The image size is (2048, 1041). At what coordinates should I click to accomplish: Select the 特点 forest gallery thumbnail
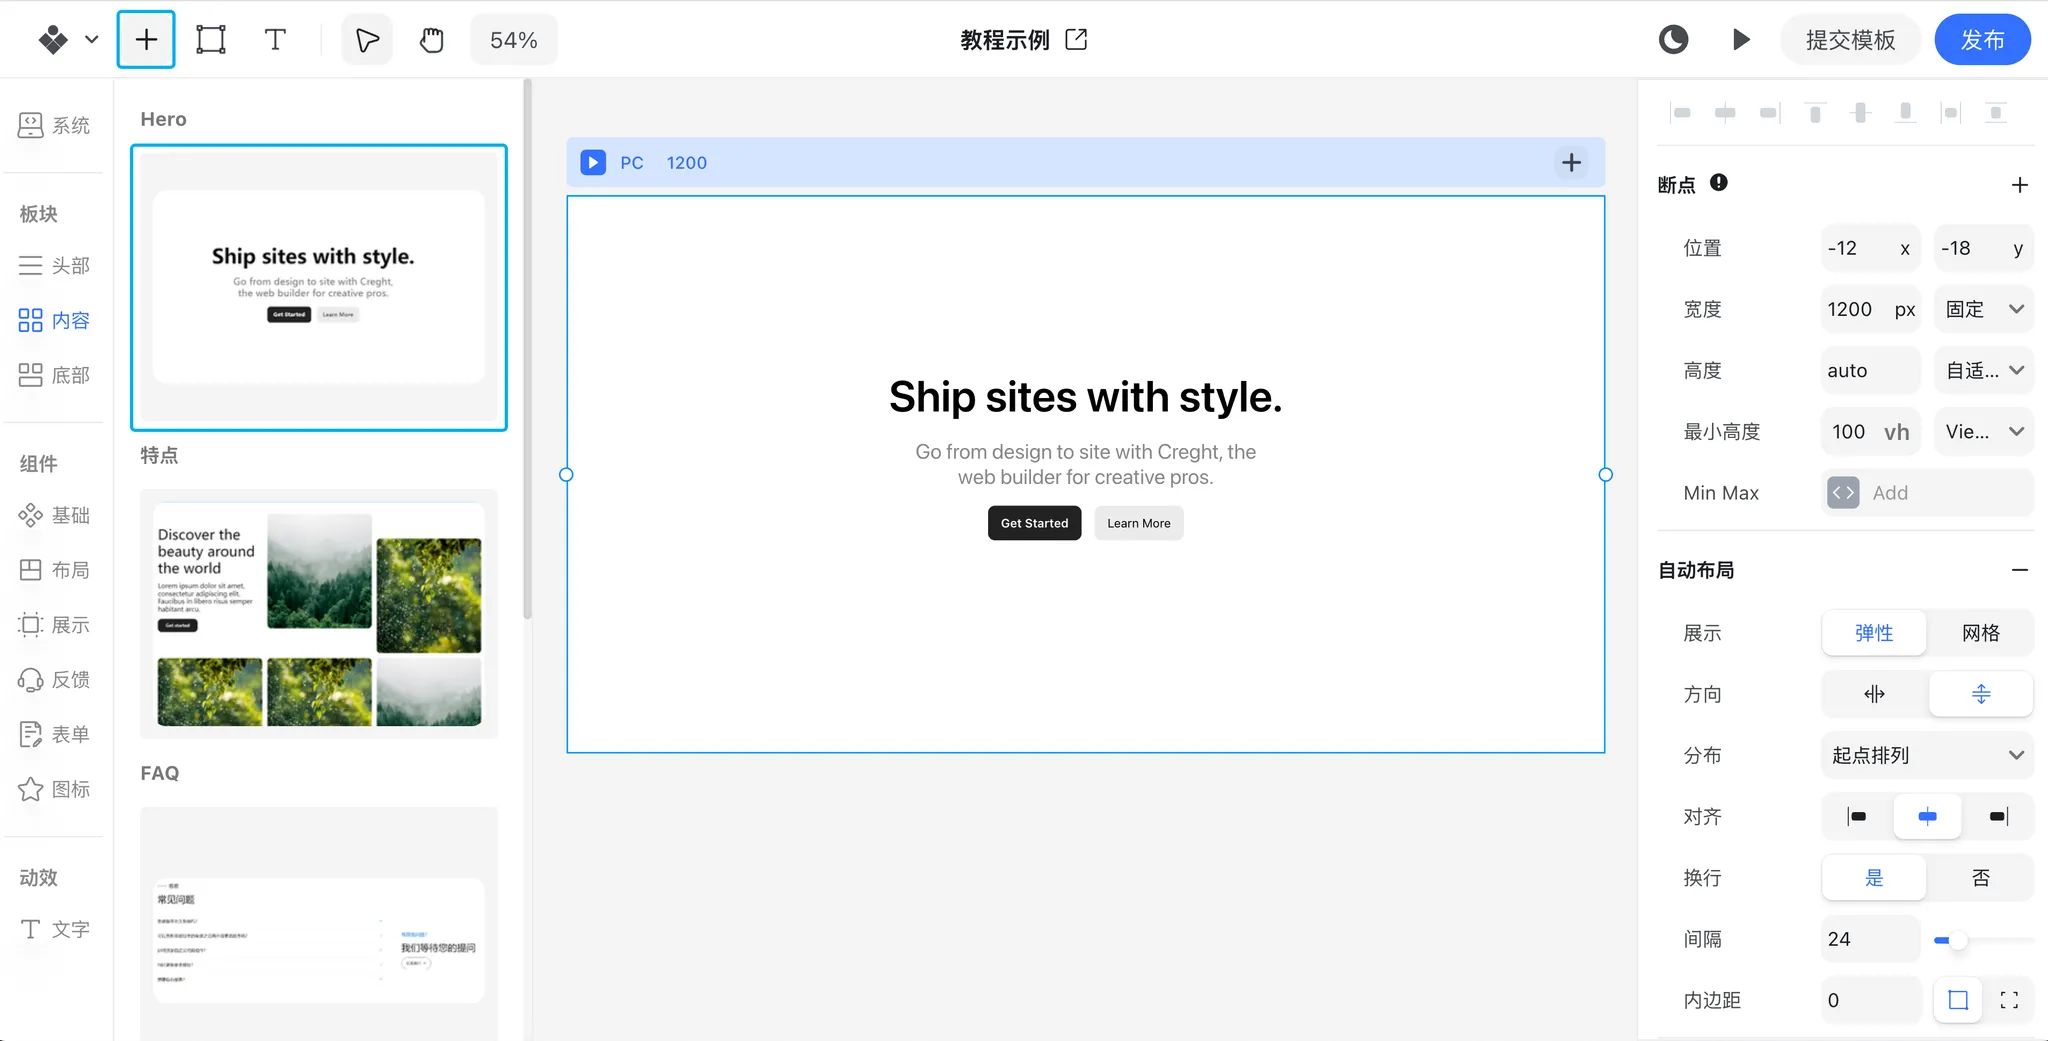click(x=319, y=614)
